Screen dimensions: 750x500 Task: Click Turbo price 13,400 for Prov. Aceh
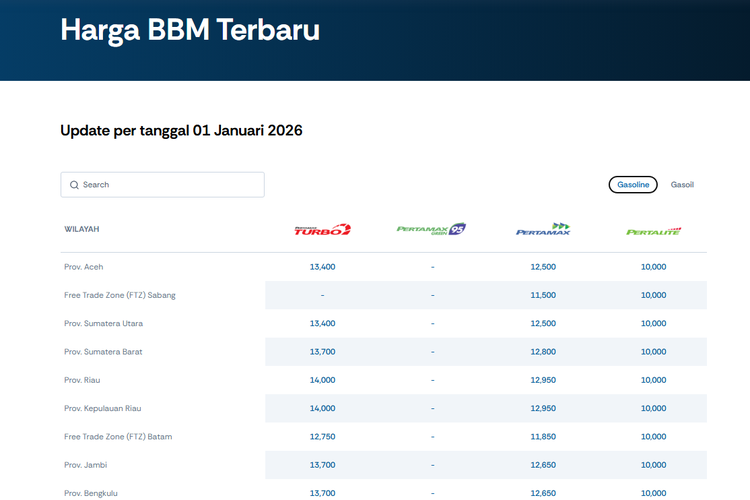tap(322, 267)
